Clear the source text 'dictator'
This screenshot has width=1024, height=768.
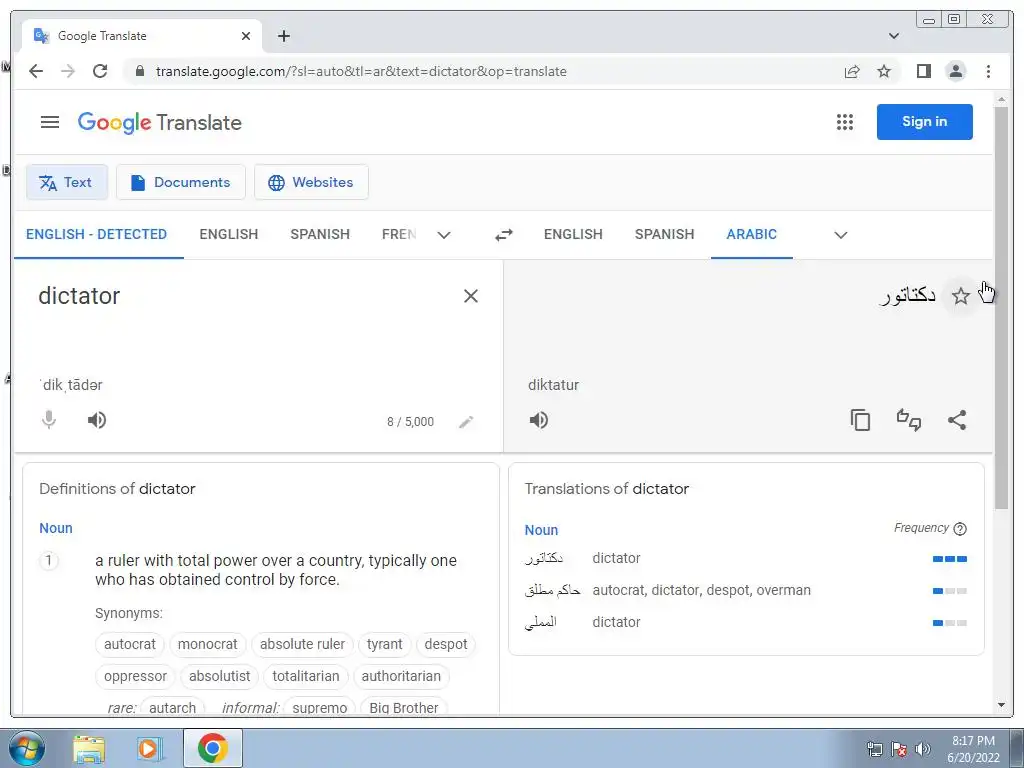(x=471, y=296)
